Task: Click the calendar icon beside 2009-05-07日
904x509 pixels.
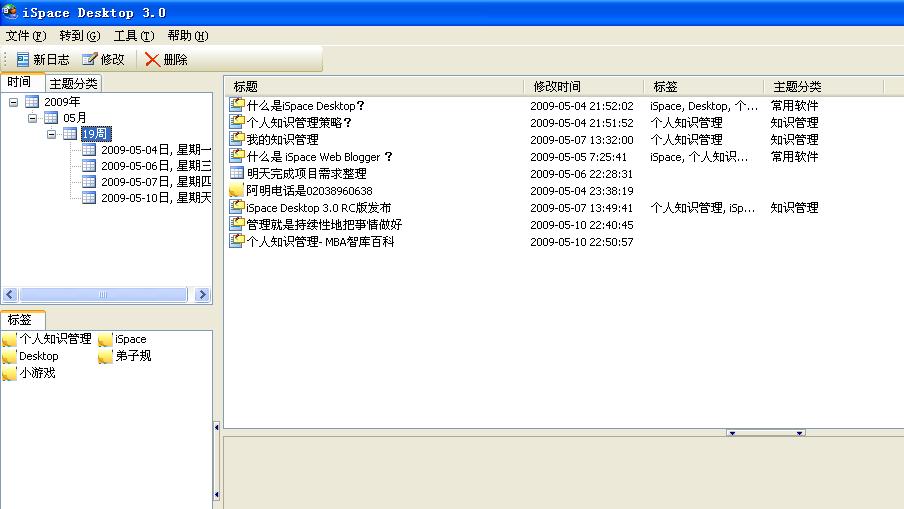Action: pos(89,182)
